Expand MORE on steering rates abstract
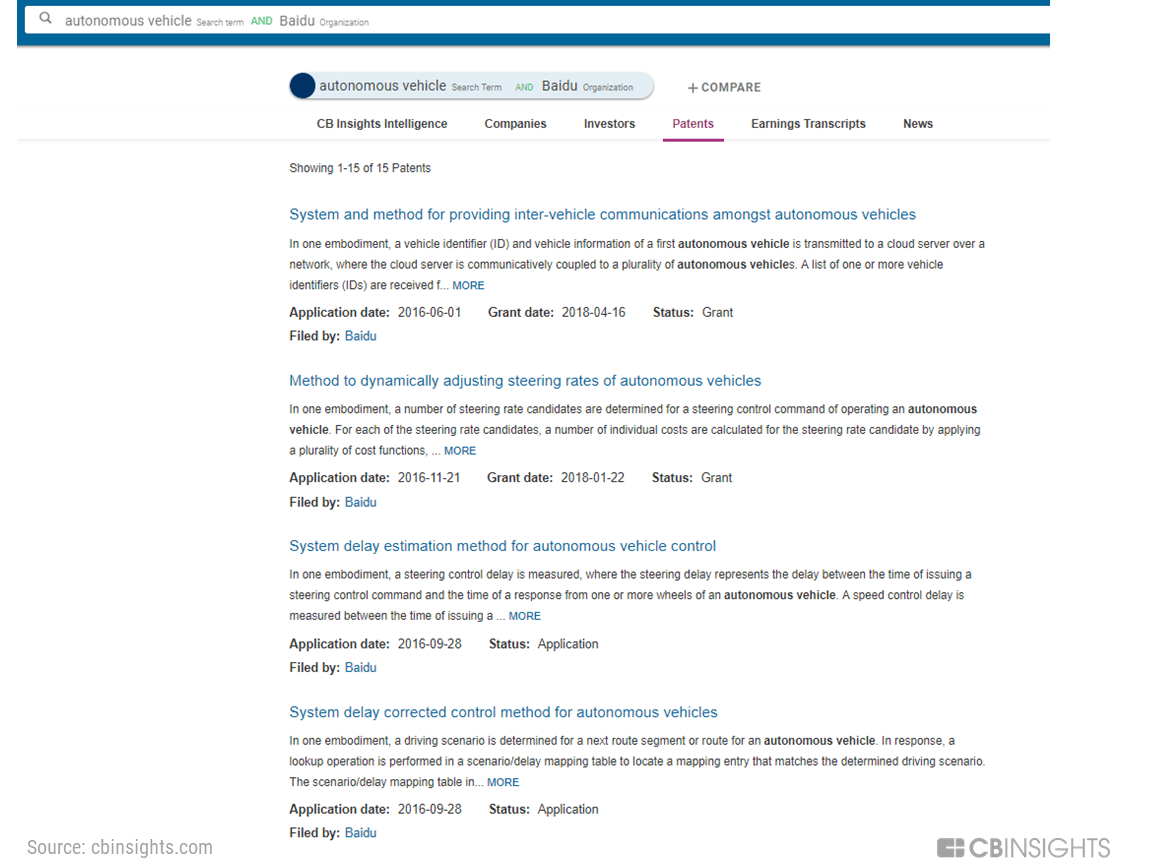This screenshot has height=864, width=1152. point(460,450)
